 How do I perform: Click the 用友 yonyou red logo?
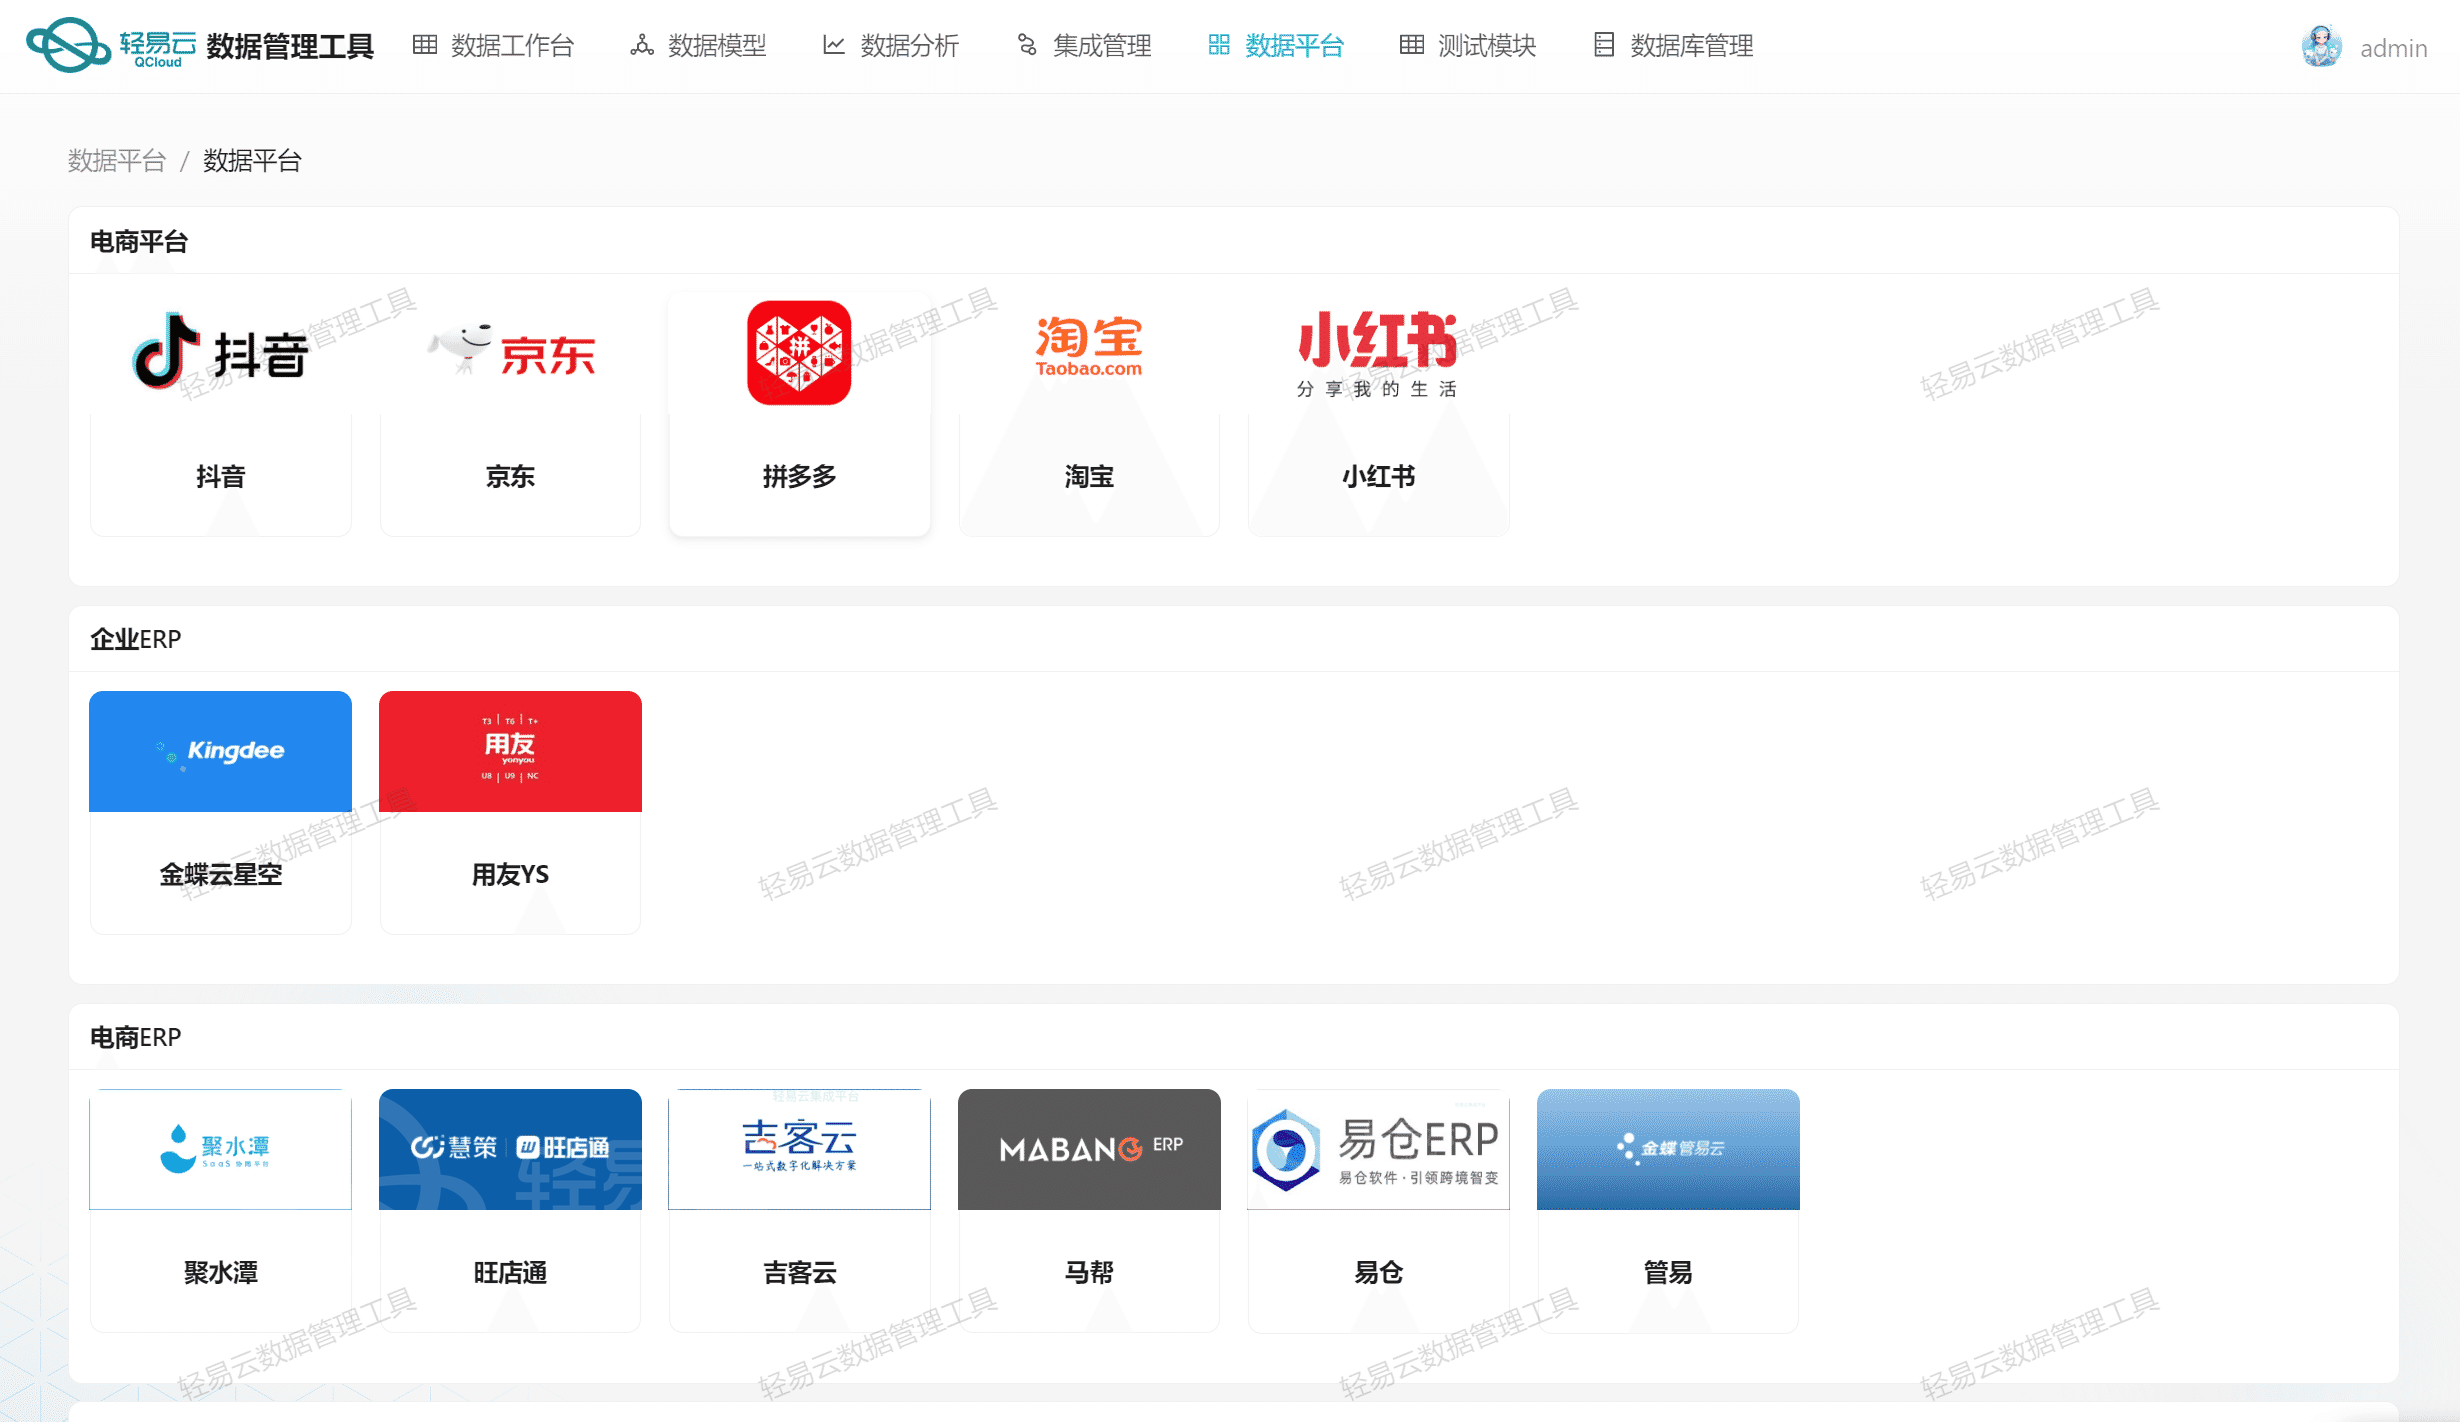[x=511, y=751]
